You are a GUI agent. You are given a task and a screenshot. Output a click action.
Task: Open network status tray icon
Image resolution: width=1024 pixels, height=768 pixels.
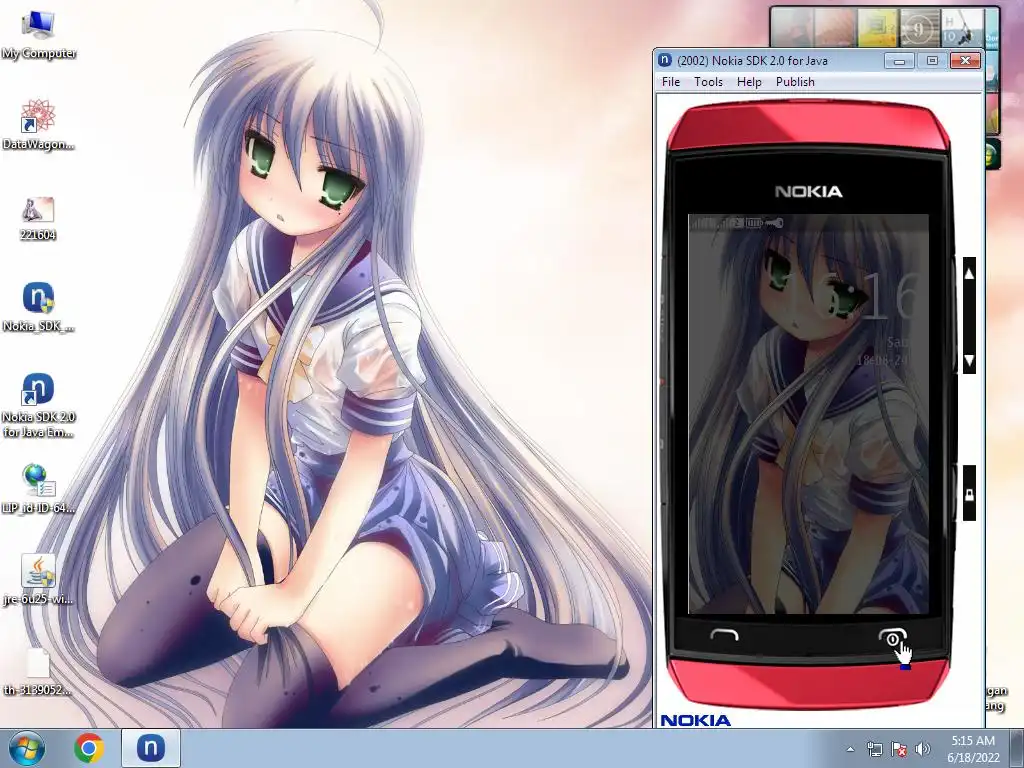point(874,749)
